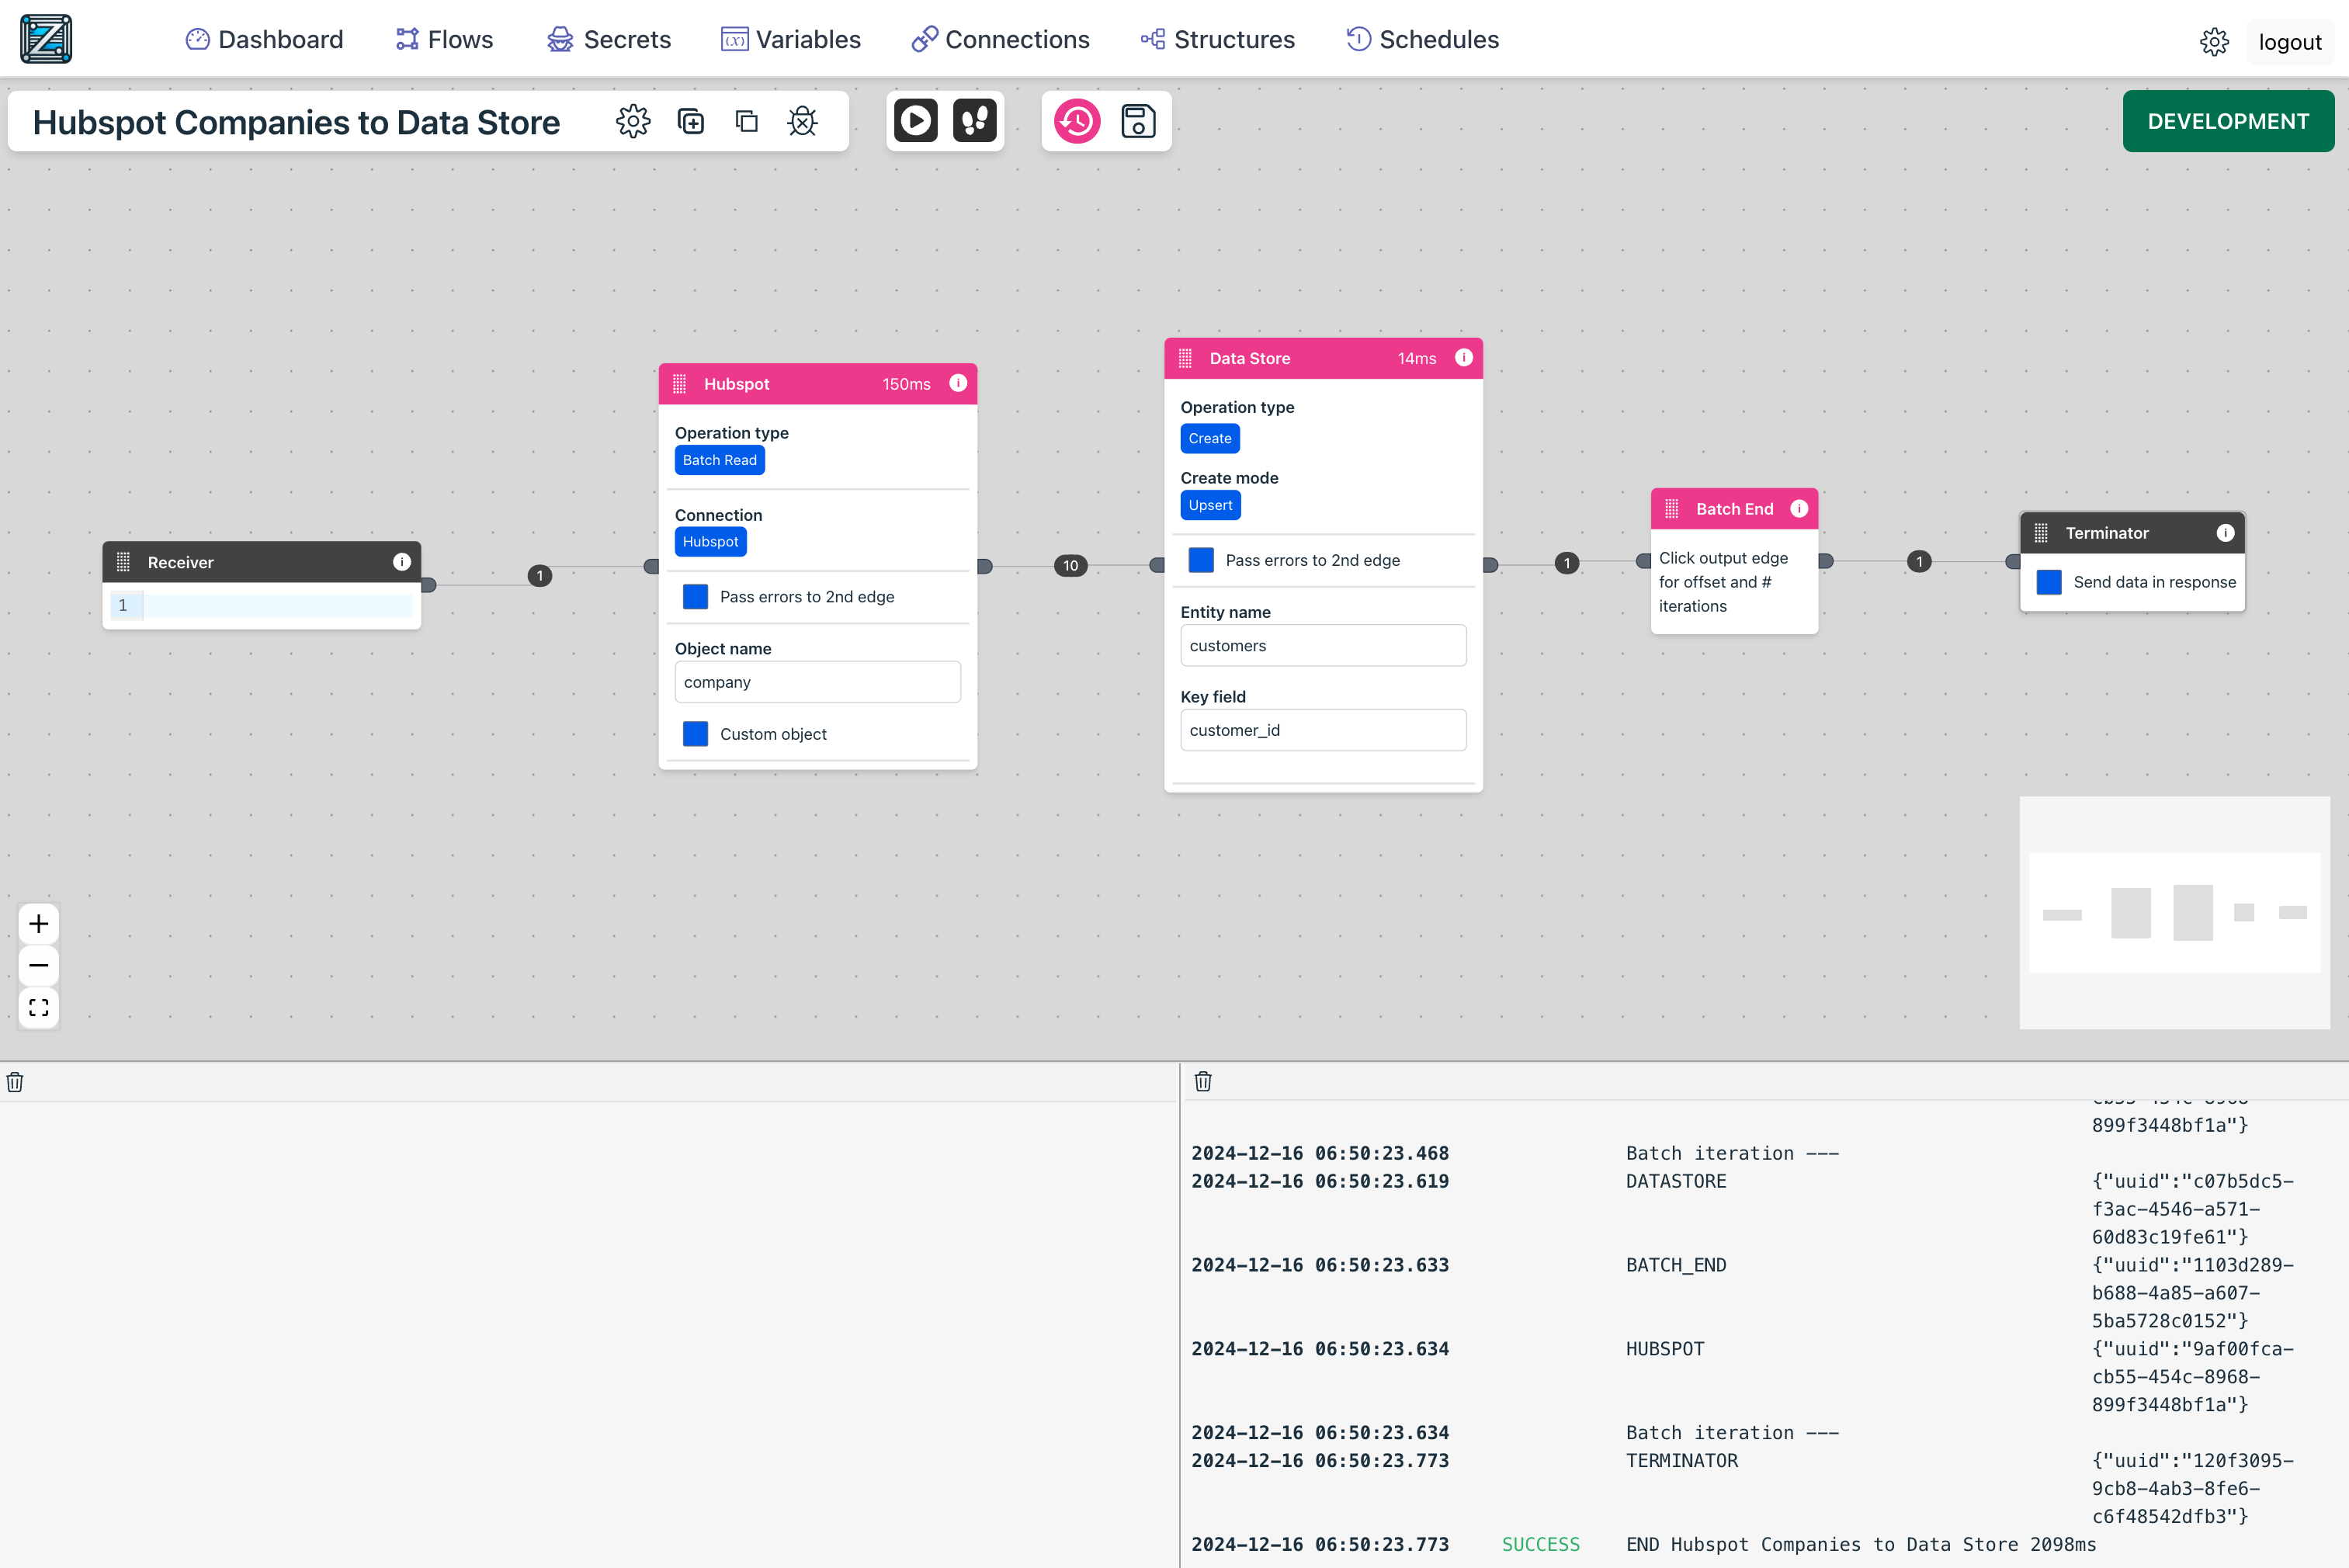This screenshot has height=1568, width=2349.
Task: Click the Data Store node drag handle
Action: pos(1185,358)
